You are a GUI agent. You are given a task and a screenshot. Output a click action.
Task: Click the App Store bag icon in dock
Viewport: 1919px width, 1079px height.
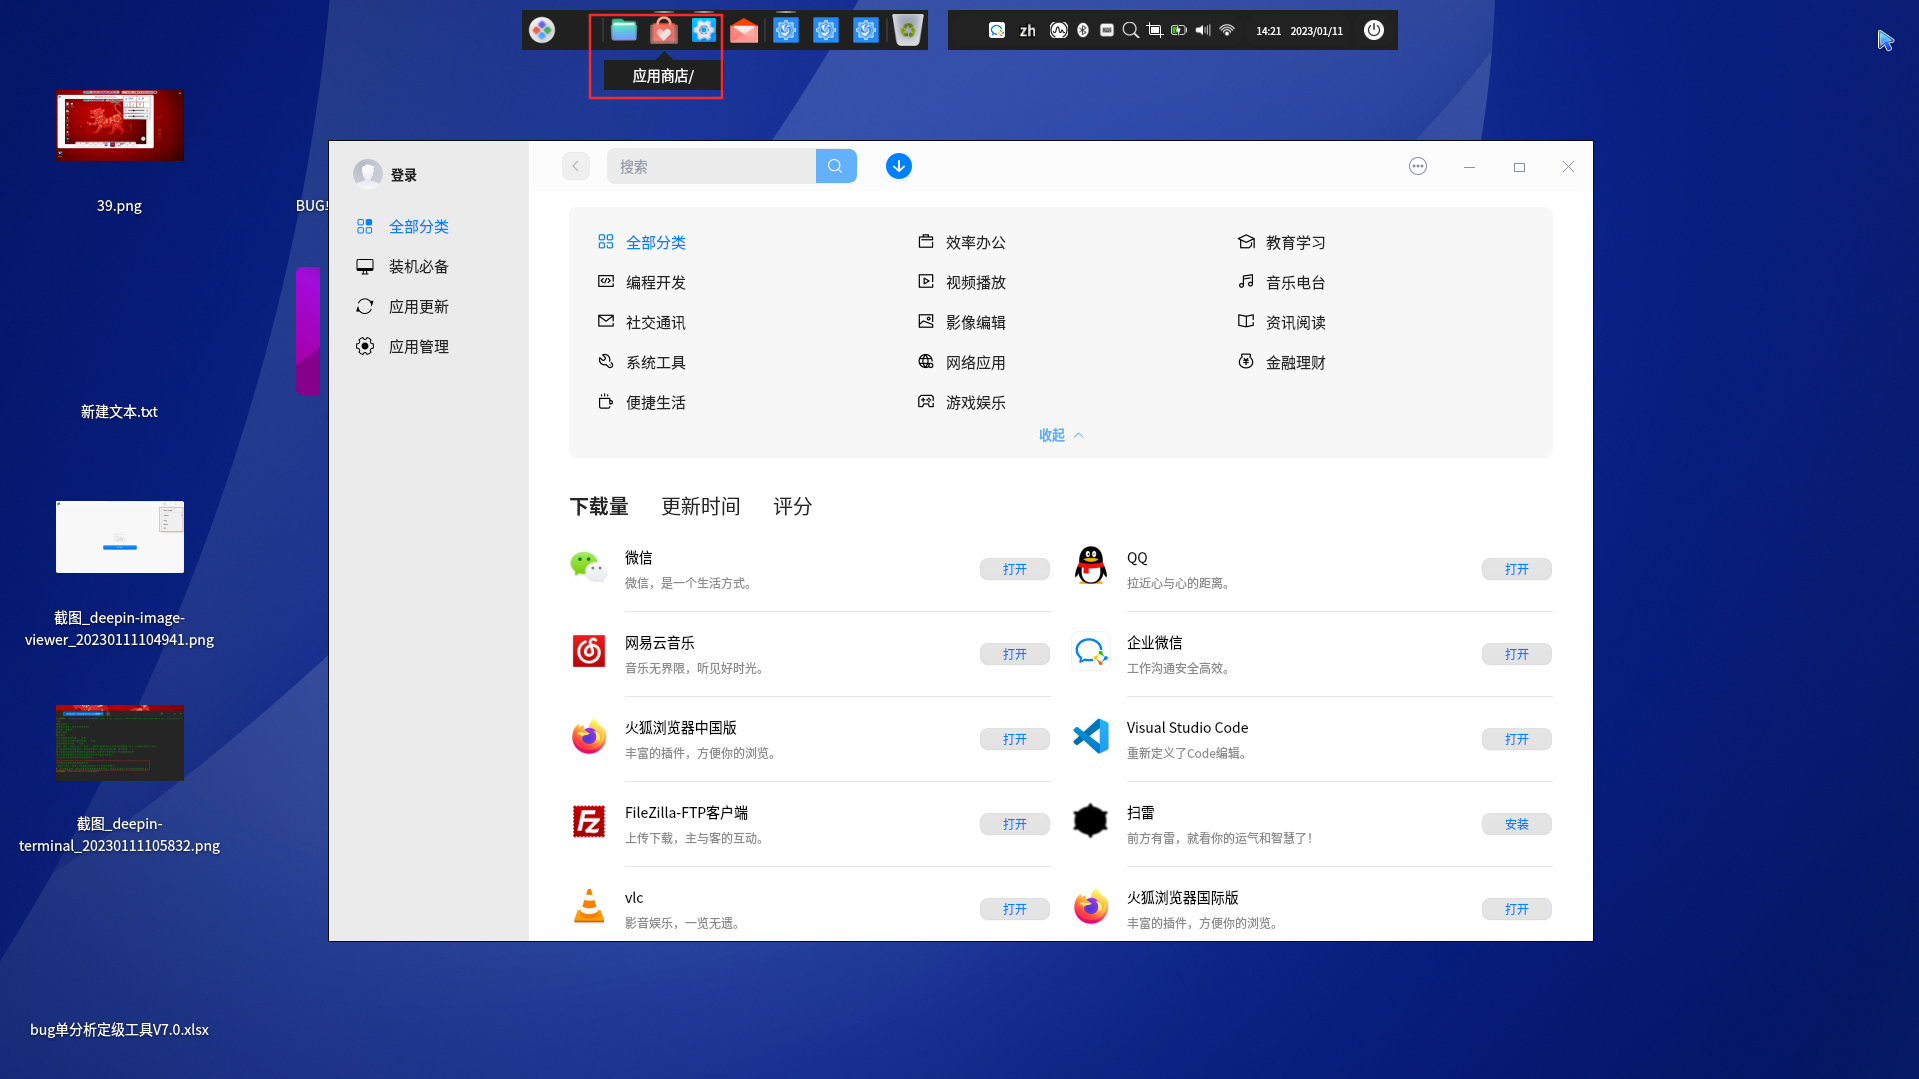663,31
